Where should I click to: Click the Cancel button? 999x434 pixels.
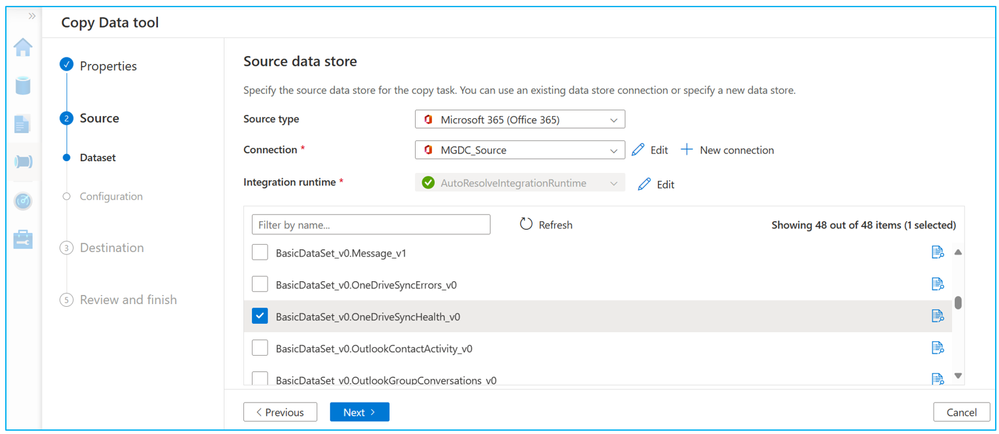point(961,412)
